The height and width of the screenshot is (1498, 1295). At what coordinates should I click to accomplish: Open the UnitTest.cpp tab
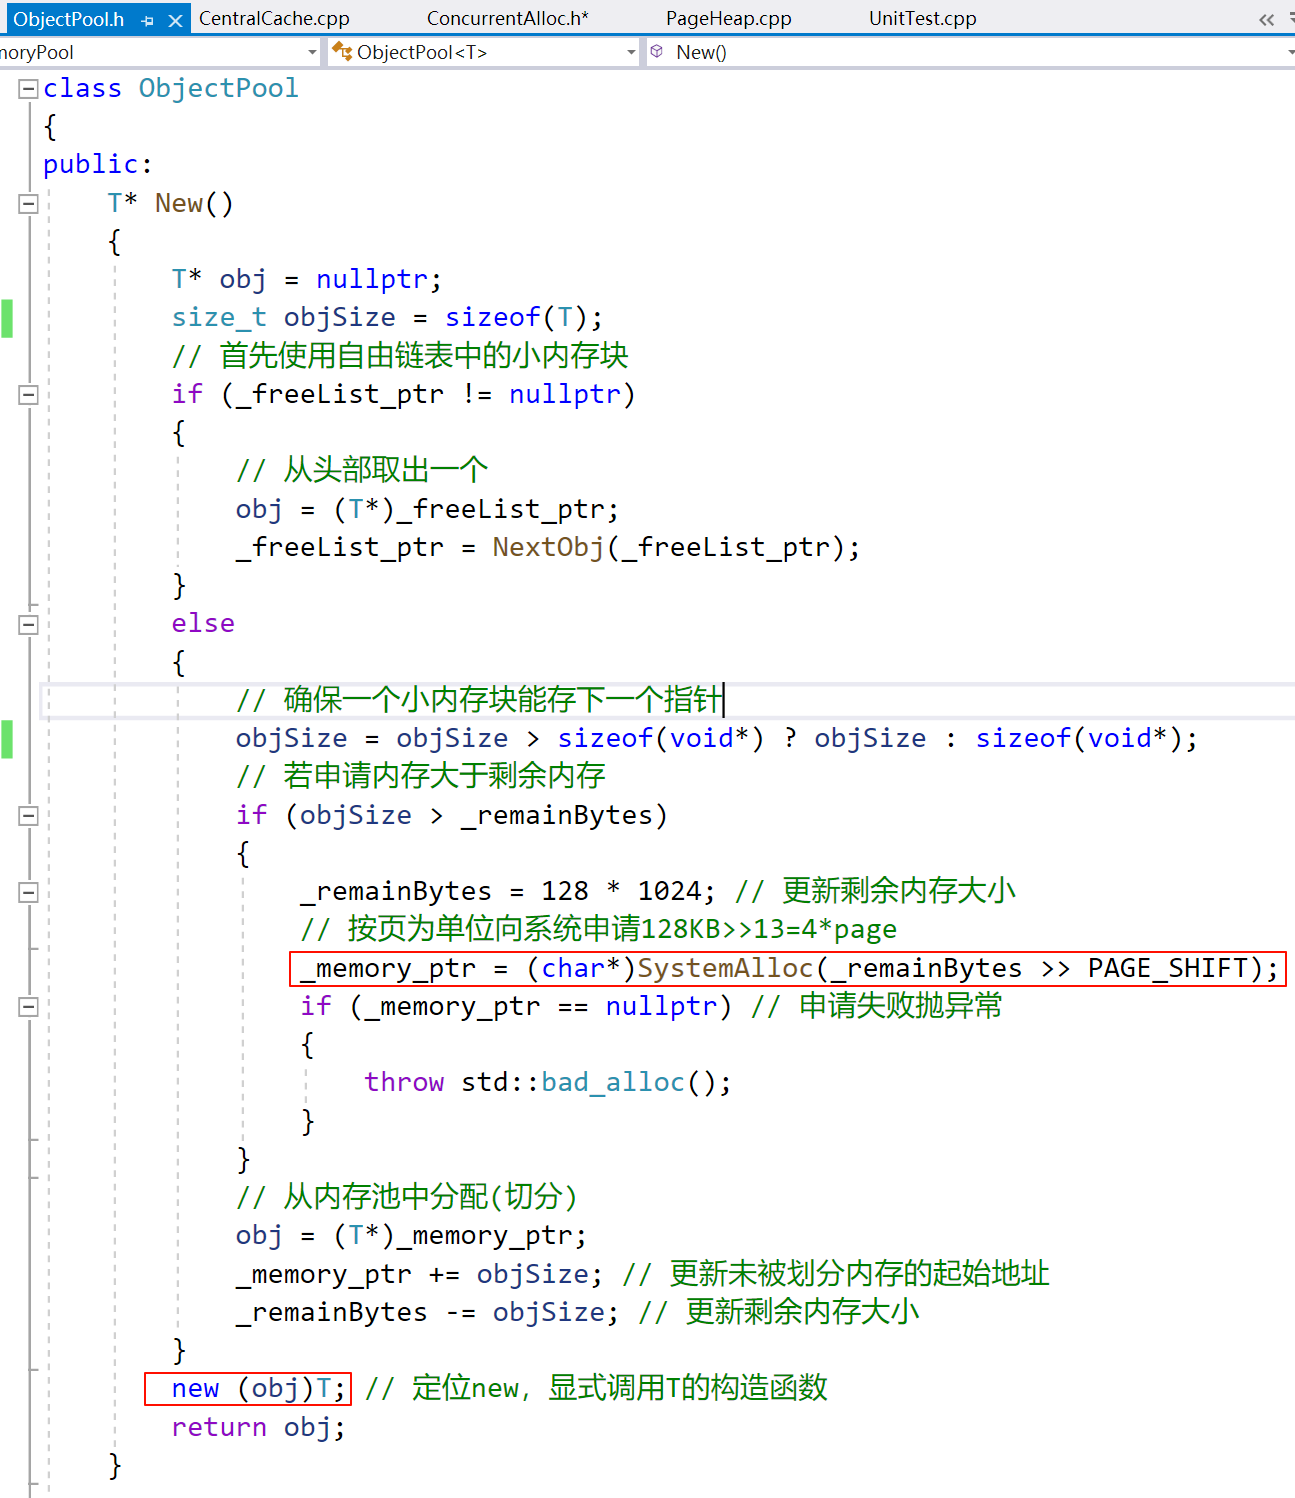pos(922,18)
